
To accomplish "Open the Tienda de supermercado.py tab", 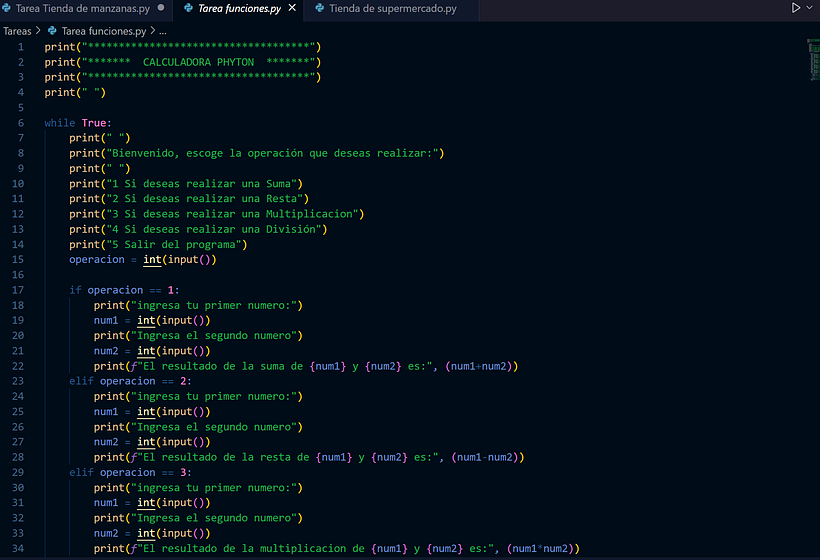I will [392, 8].
